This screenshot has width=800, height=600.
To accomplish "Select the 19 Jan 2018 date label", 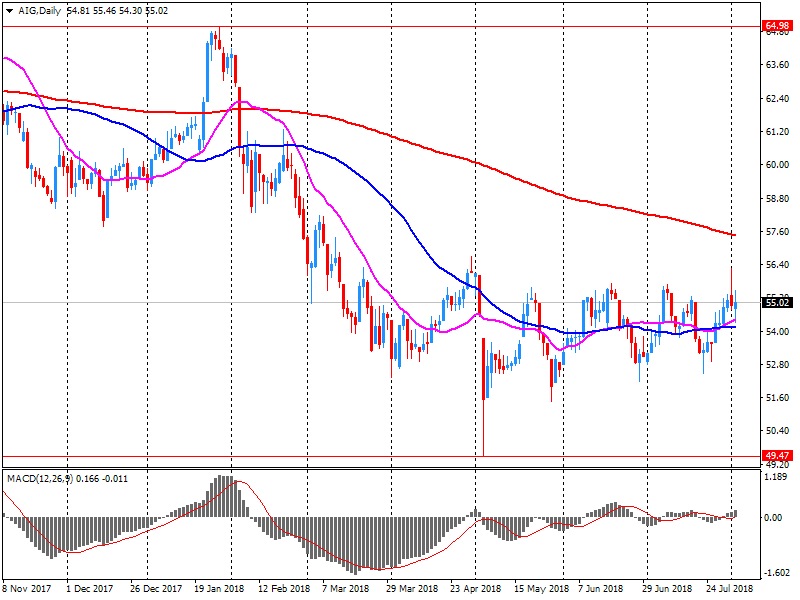I will coord(219,588).
